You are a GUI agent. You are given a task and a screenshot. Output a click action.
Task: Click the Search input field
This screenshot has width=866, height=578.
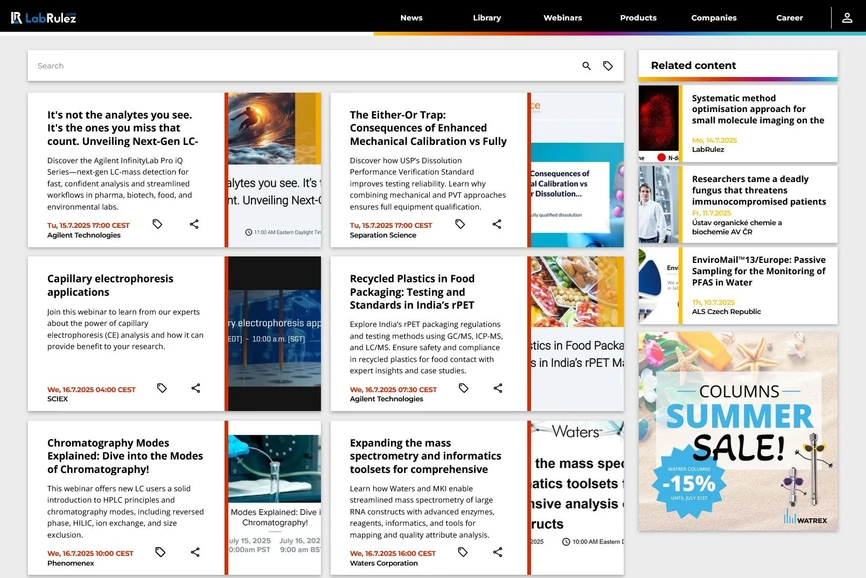click(304, 66)
